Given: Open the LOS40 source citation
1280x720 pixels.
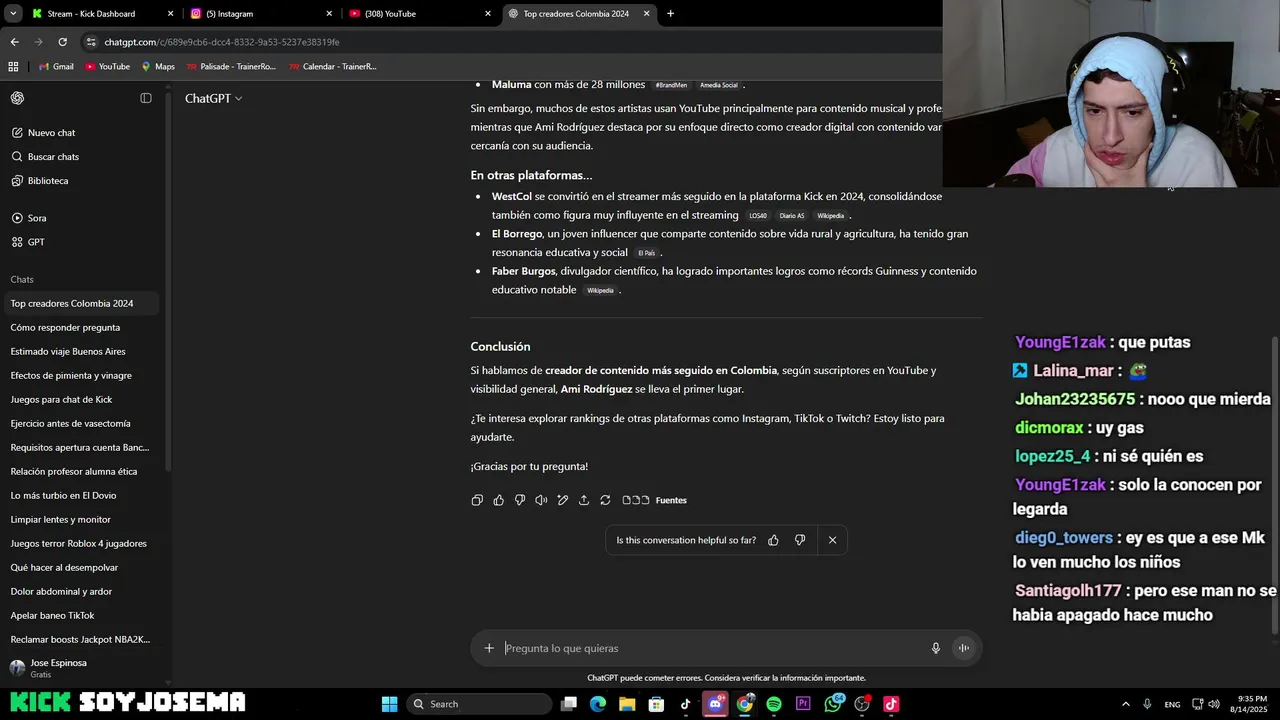Looking at the screenshot, I should point(758,216).
